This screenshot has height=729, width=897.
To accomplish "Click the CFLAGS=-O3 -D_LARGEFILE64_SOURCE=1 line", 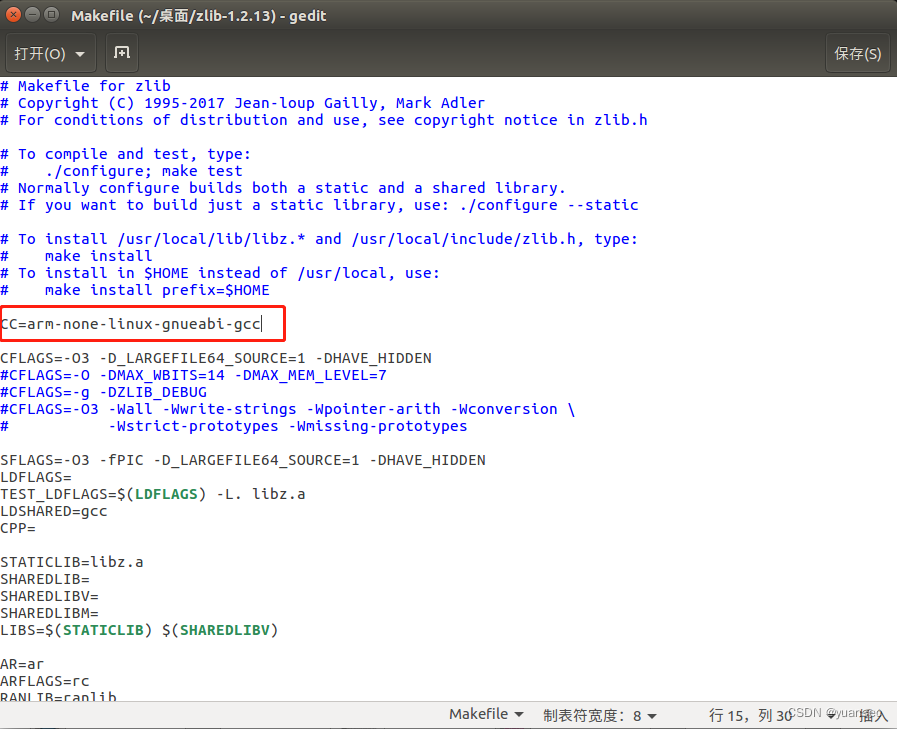I will tap(216, 358).
